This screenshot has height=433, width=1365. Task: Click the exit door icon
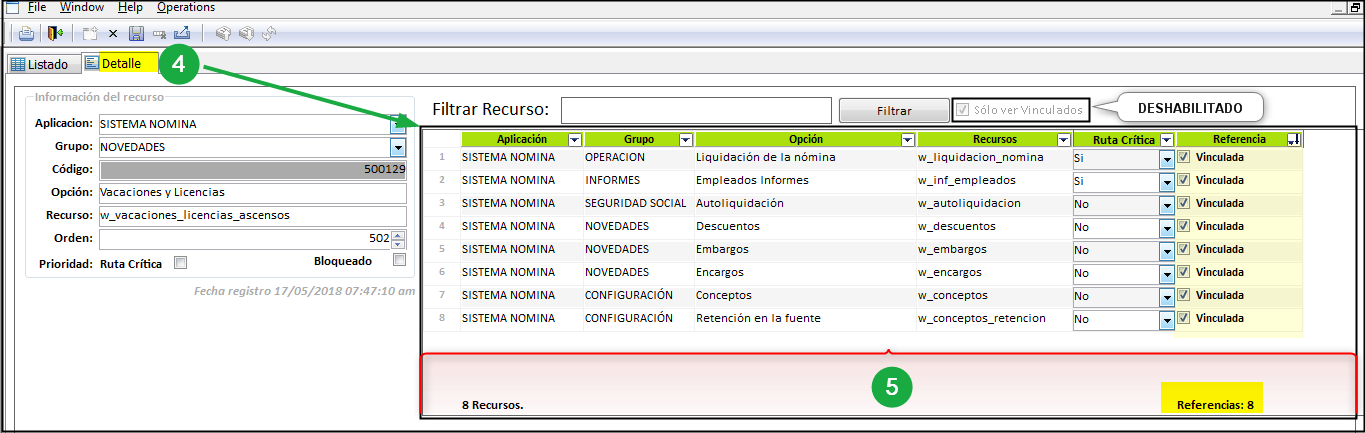coord(55,33)
